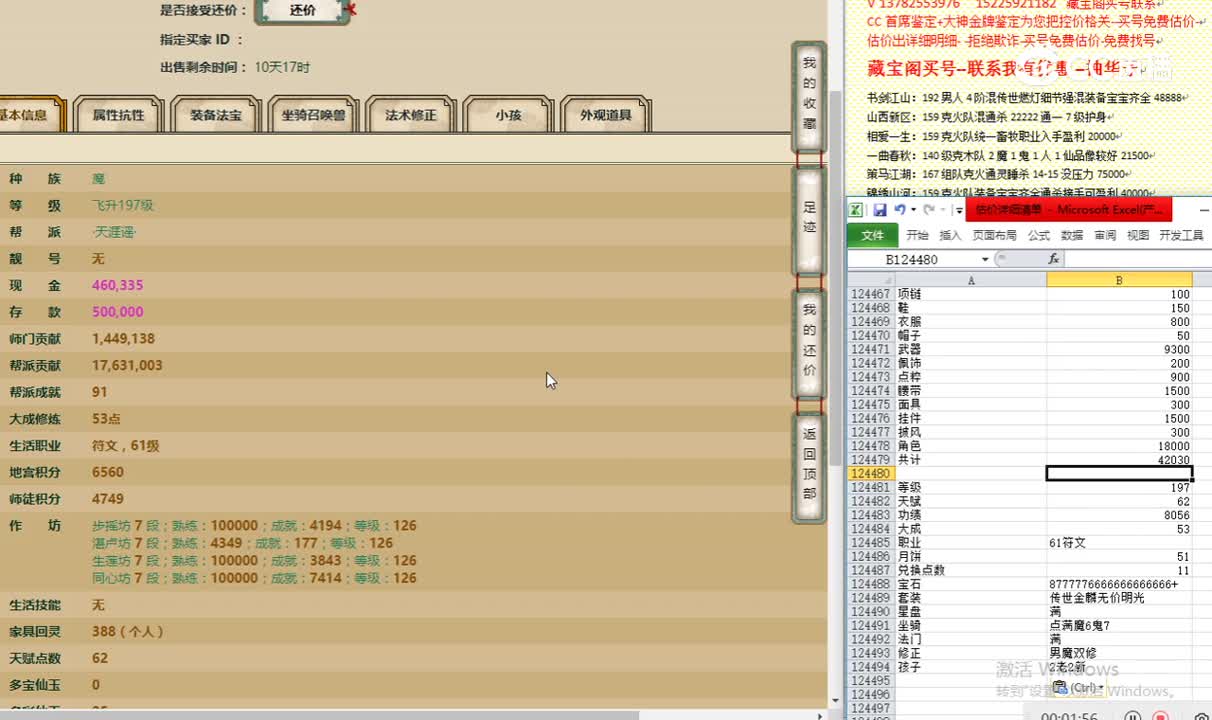Open the 开发工具 ribbon tab
Screen dimensions: 1212x720
pos(1181,235)
